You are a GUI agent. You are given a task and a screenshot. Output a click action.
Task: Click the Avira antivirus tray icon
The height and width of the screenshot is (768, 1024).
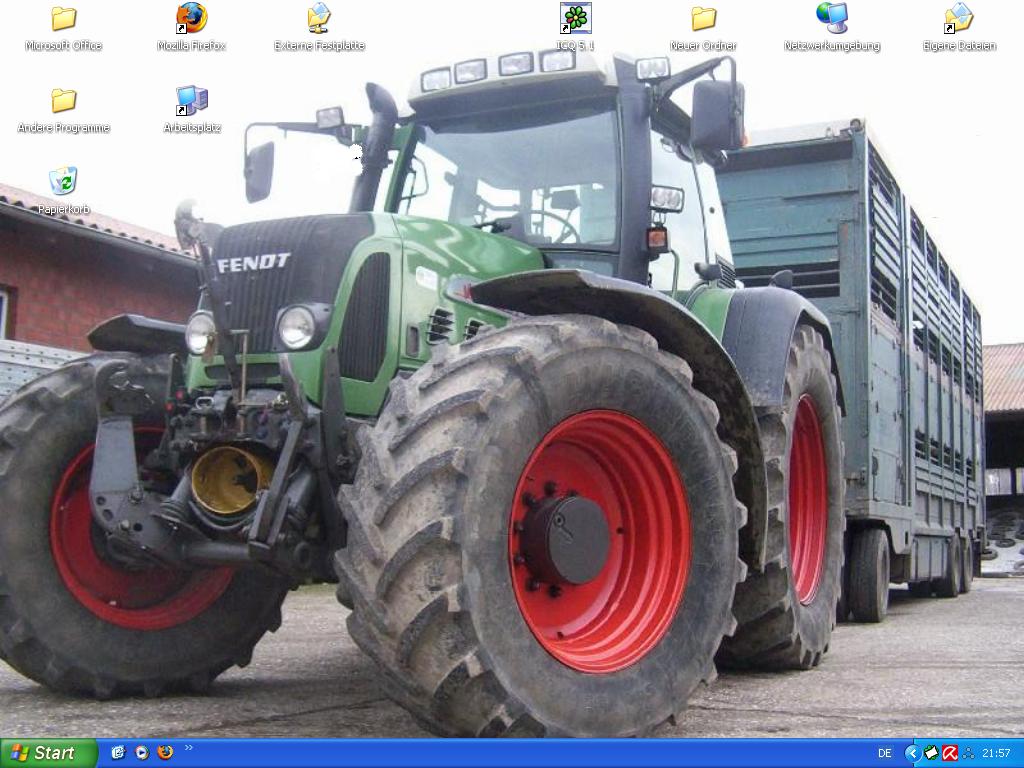tap(950, 753)
